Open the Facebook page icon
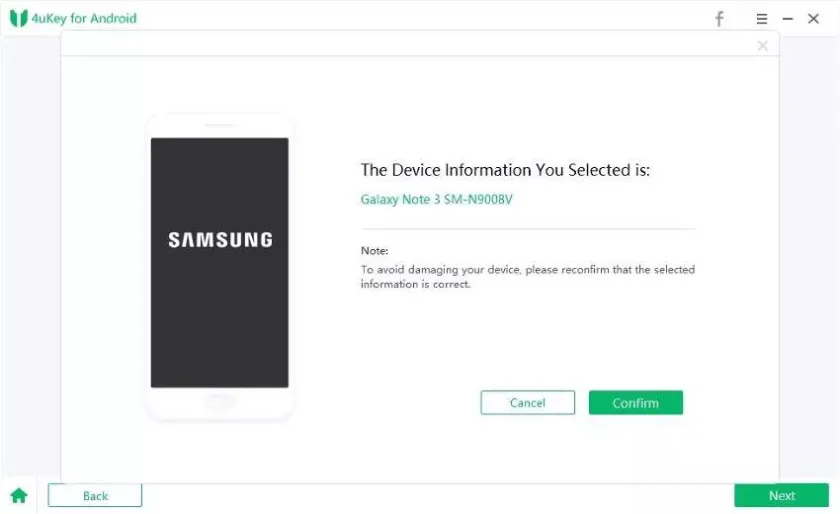840x514 pixels. [x=719, y=19]
